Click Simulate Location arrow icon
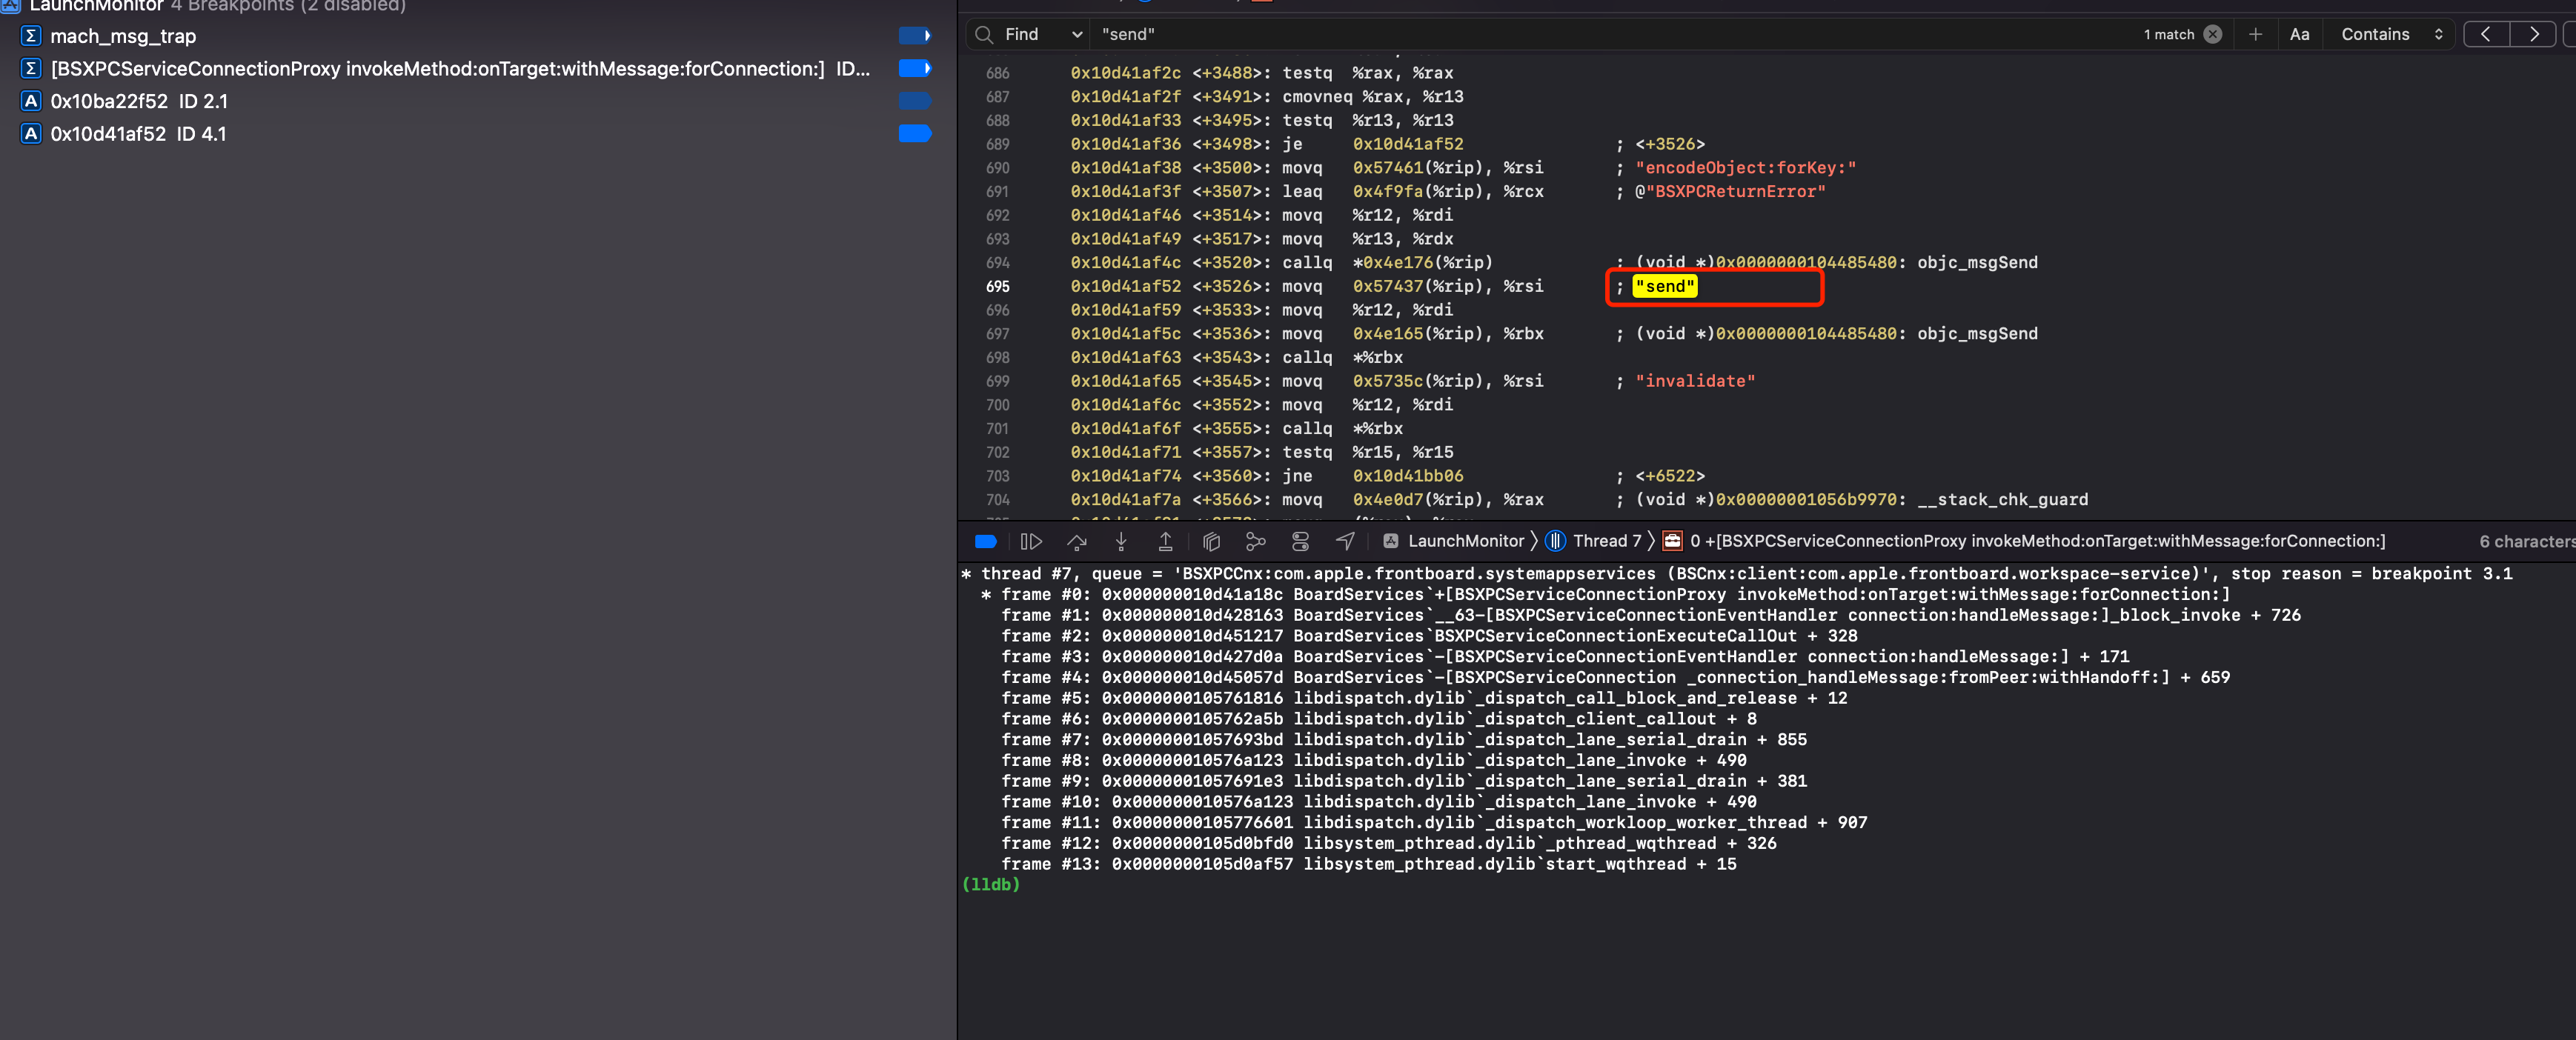2576x1040 pixels. (x=1345, y=541)
